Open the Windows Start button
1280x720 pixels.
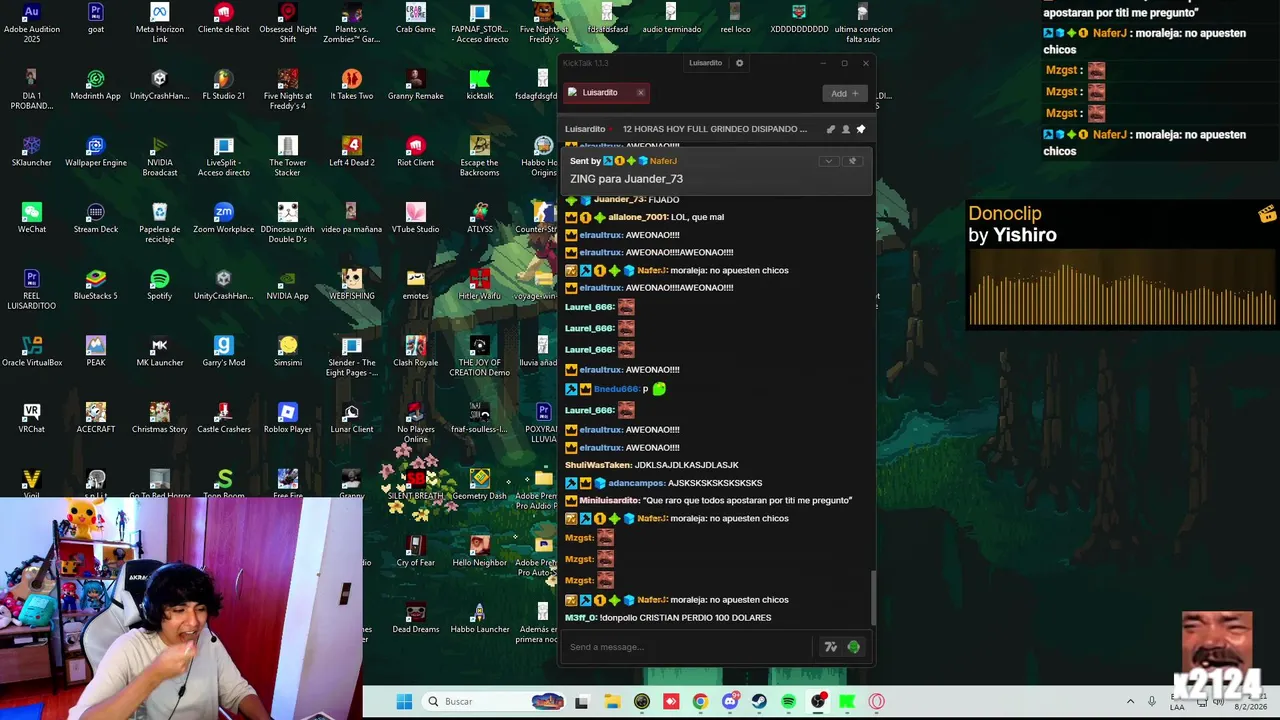click(x=404, y=701)
